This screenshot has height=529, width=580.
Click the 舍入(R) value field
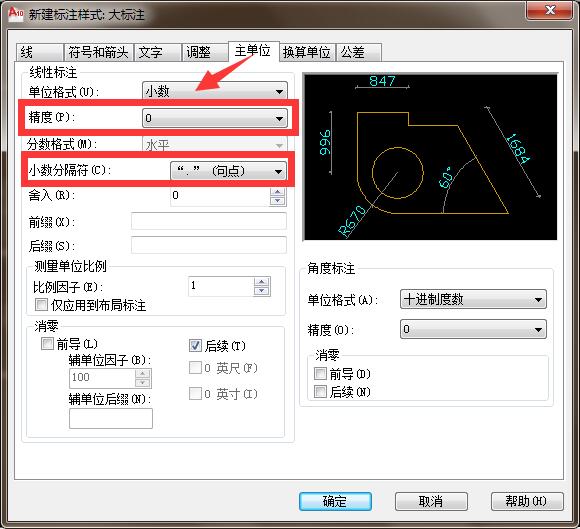tap(220, 196)
